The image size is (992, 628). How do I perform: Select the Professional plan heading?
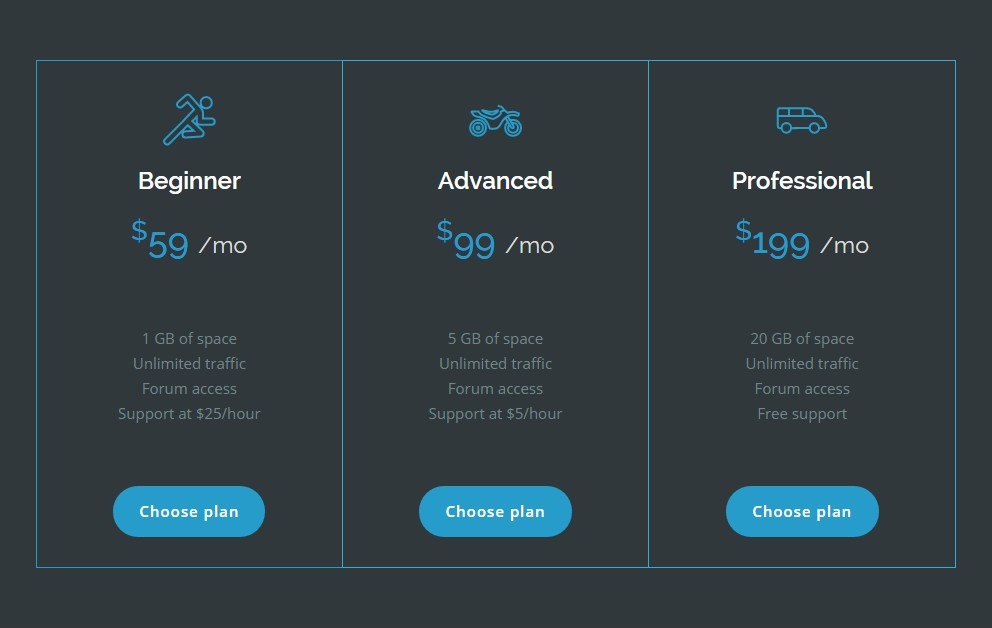click(x=802, y=181)
